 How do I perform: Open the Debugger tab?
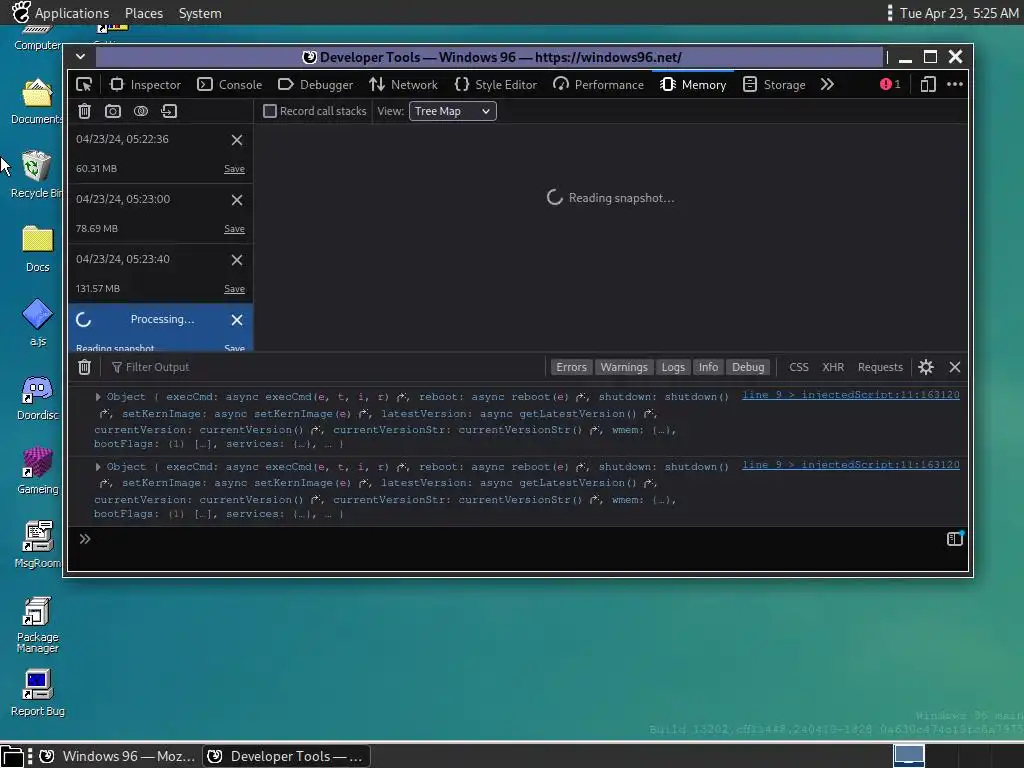coord(315,84)
